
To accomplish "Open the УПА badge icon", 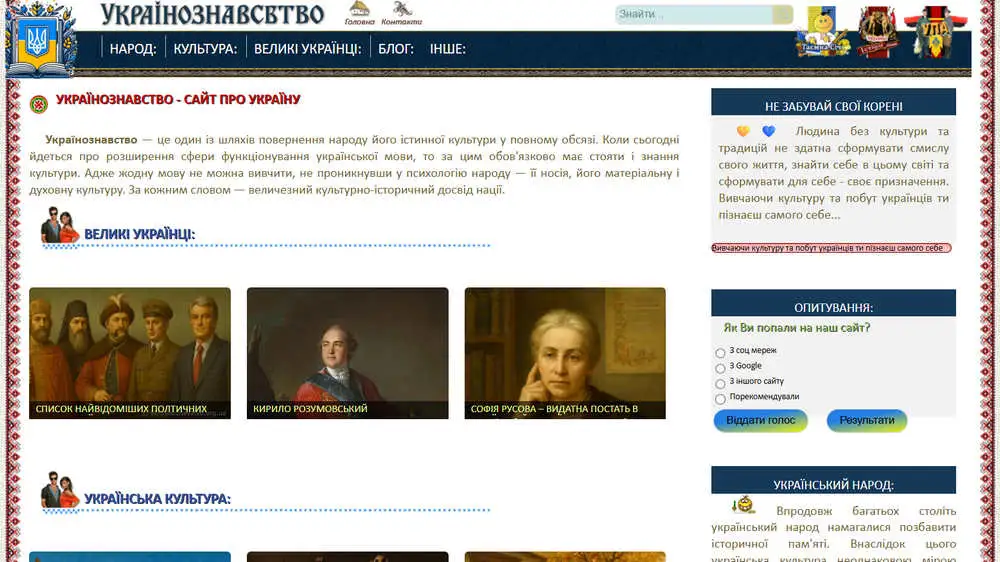I will (934, 32).
